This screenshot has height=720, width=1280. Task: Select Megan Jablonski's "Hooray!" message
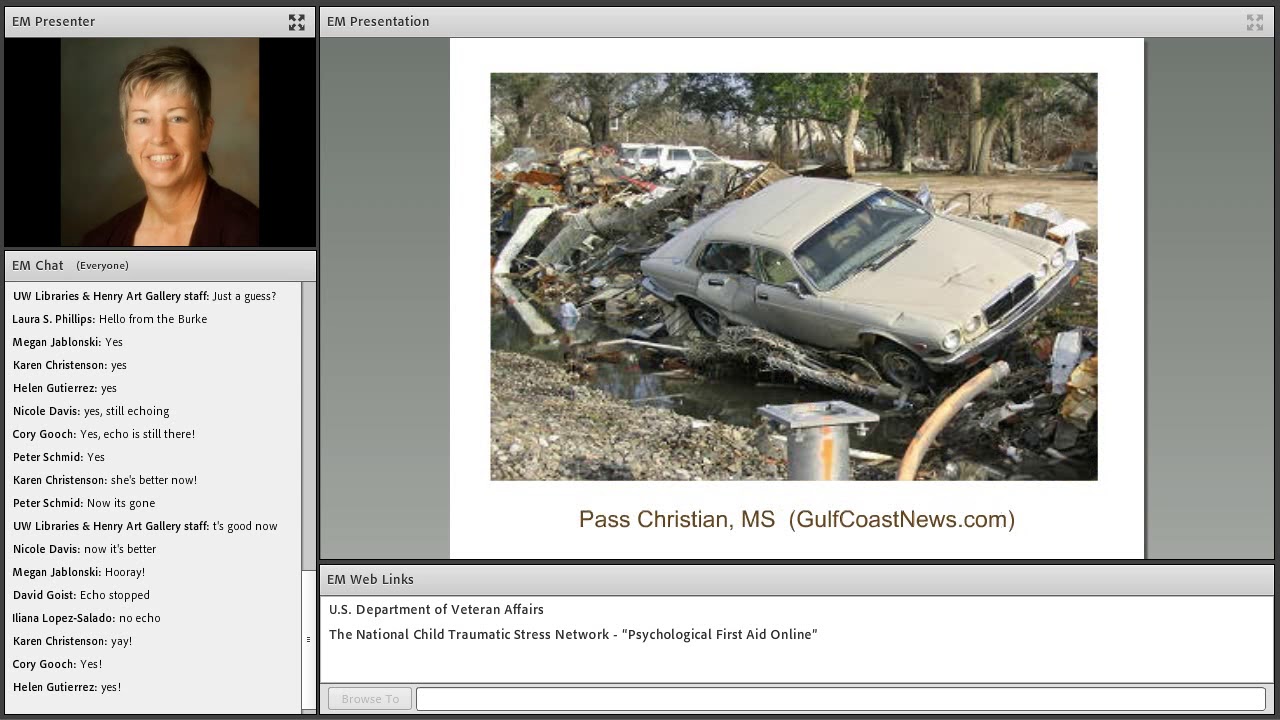coord(79,572)
